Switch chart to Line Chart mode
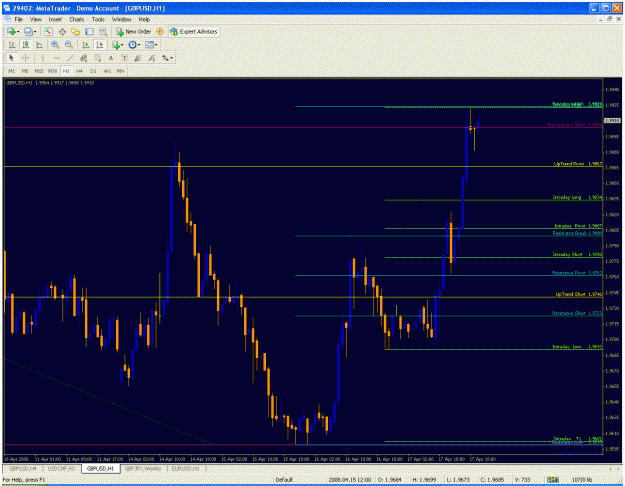This screenshot has height=486, width=625. point(39,45)
